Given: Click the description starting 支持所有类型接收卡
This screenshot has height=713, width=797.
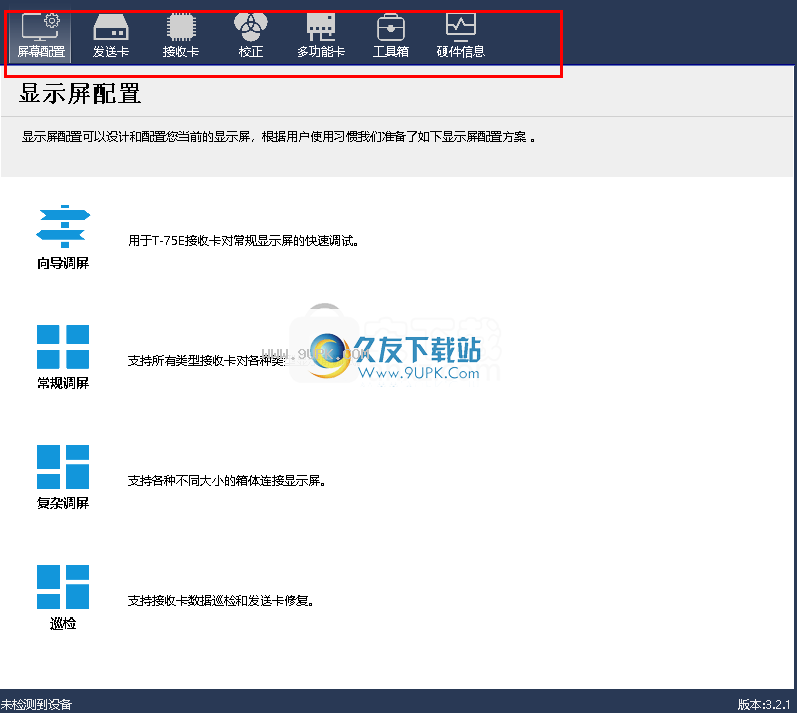Looking at the screenshot, I should pos(207,361).
